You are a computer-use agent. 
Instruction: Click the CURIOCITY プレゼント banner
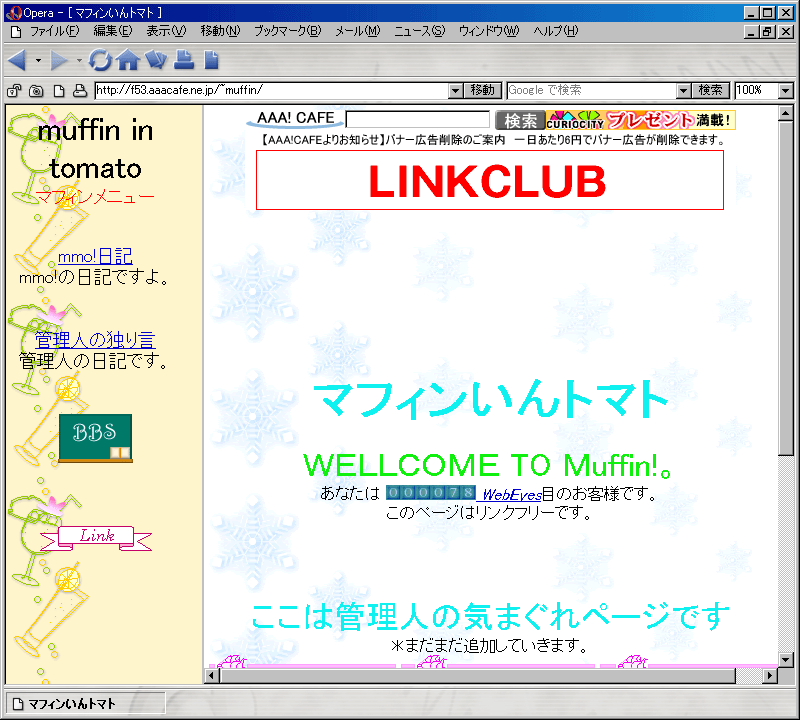641,120
